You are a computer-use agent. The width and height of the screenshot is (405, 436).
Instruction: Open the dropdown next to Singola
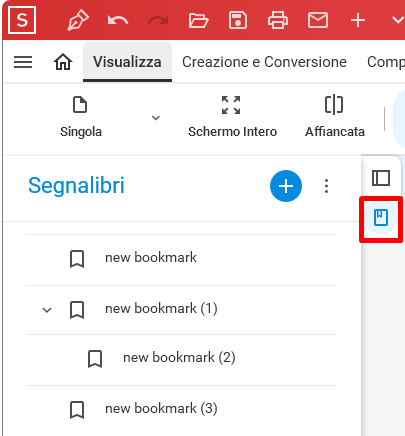(x=156, y=118)
